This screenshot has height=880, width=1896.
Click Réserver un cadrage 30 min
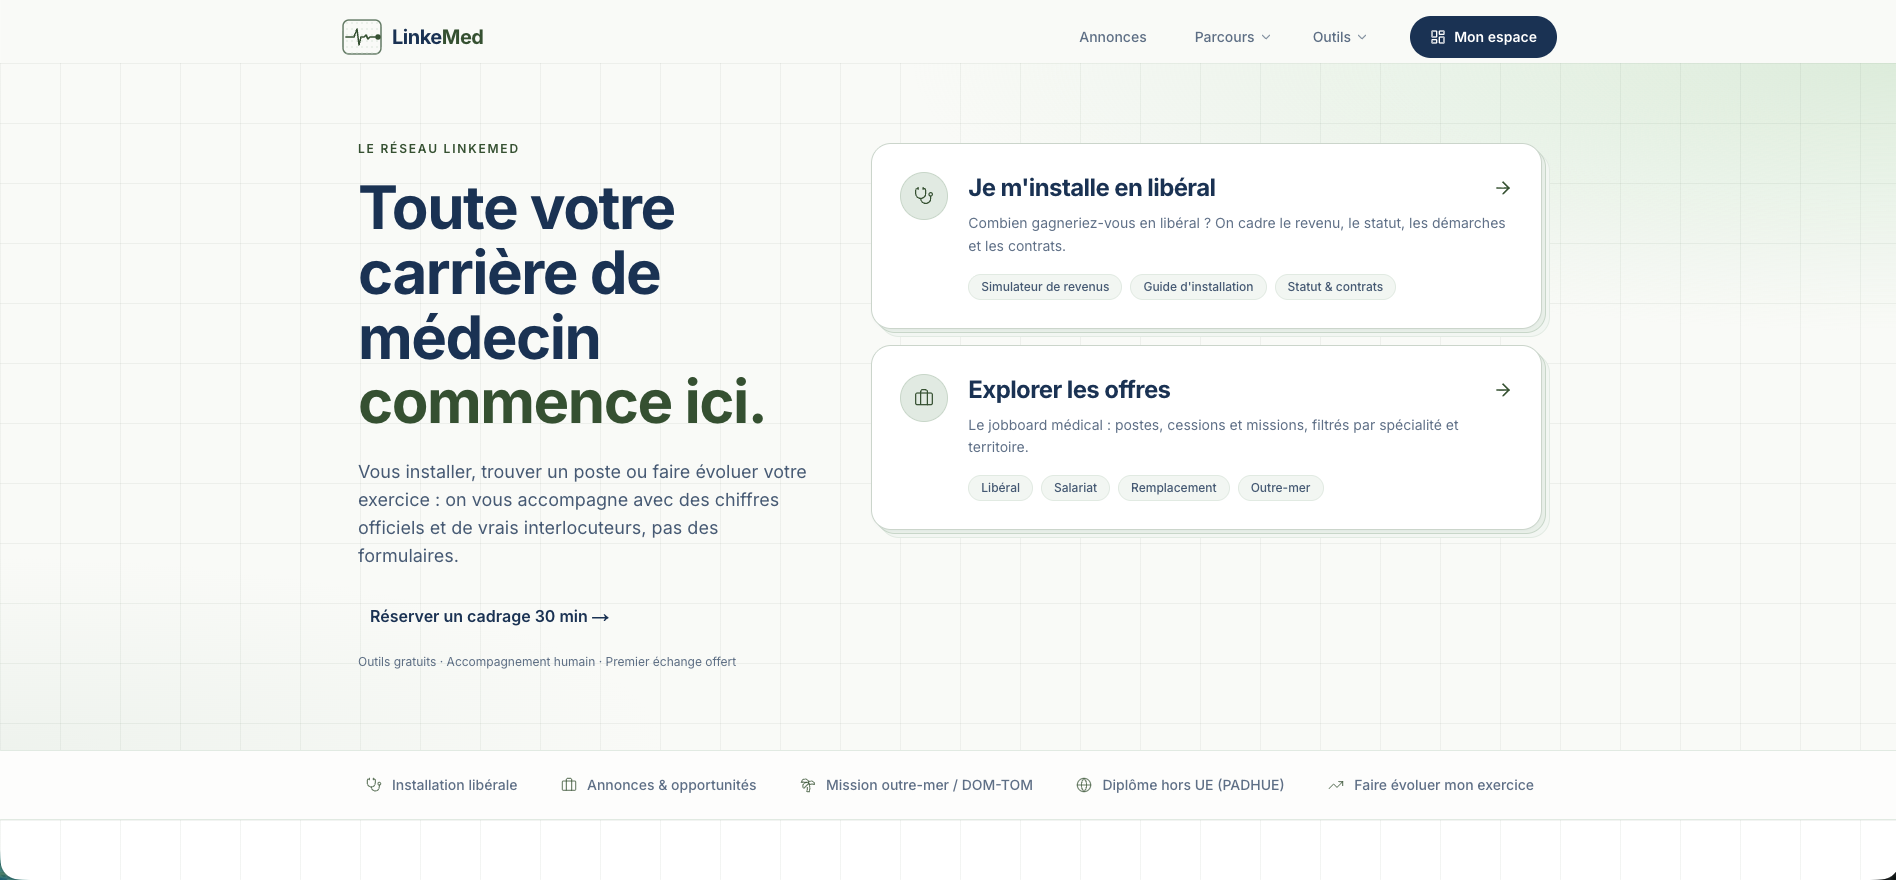tap(489, 617)
